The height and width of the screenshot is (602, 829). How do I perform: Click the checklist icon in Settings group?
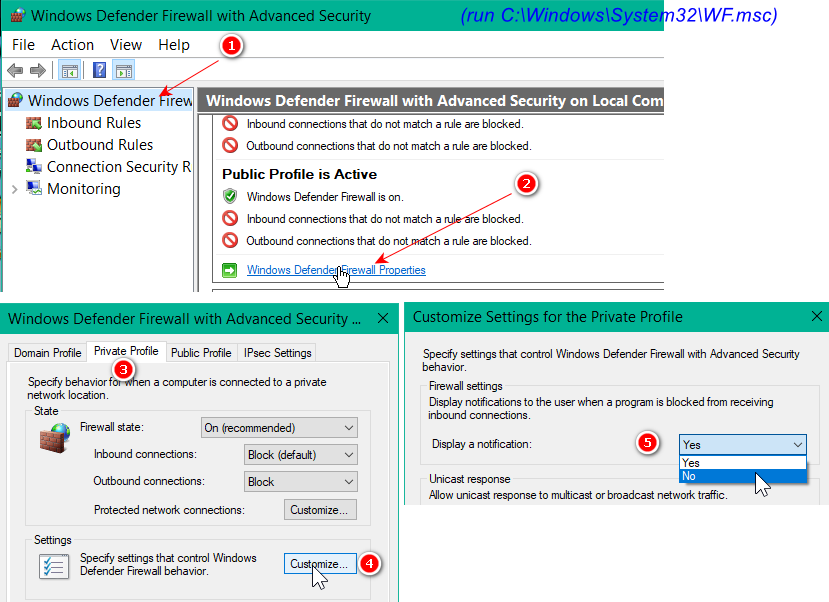click(x=54, y=566)
